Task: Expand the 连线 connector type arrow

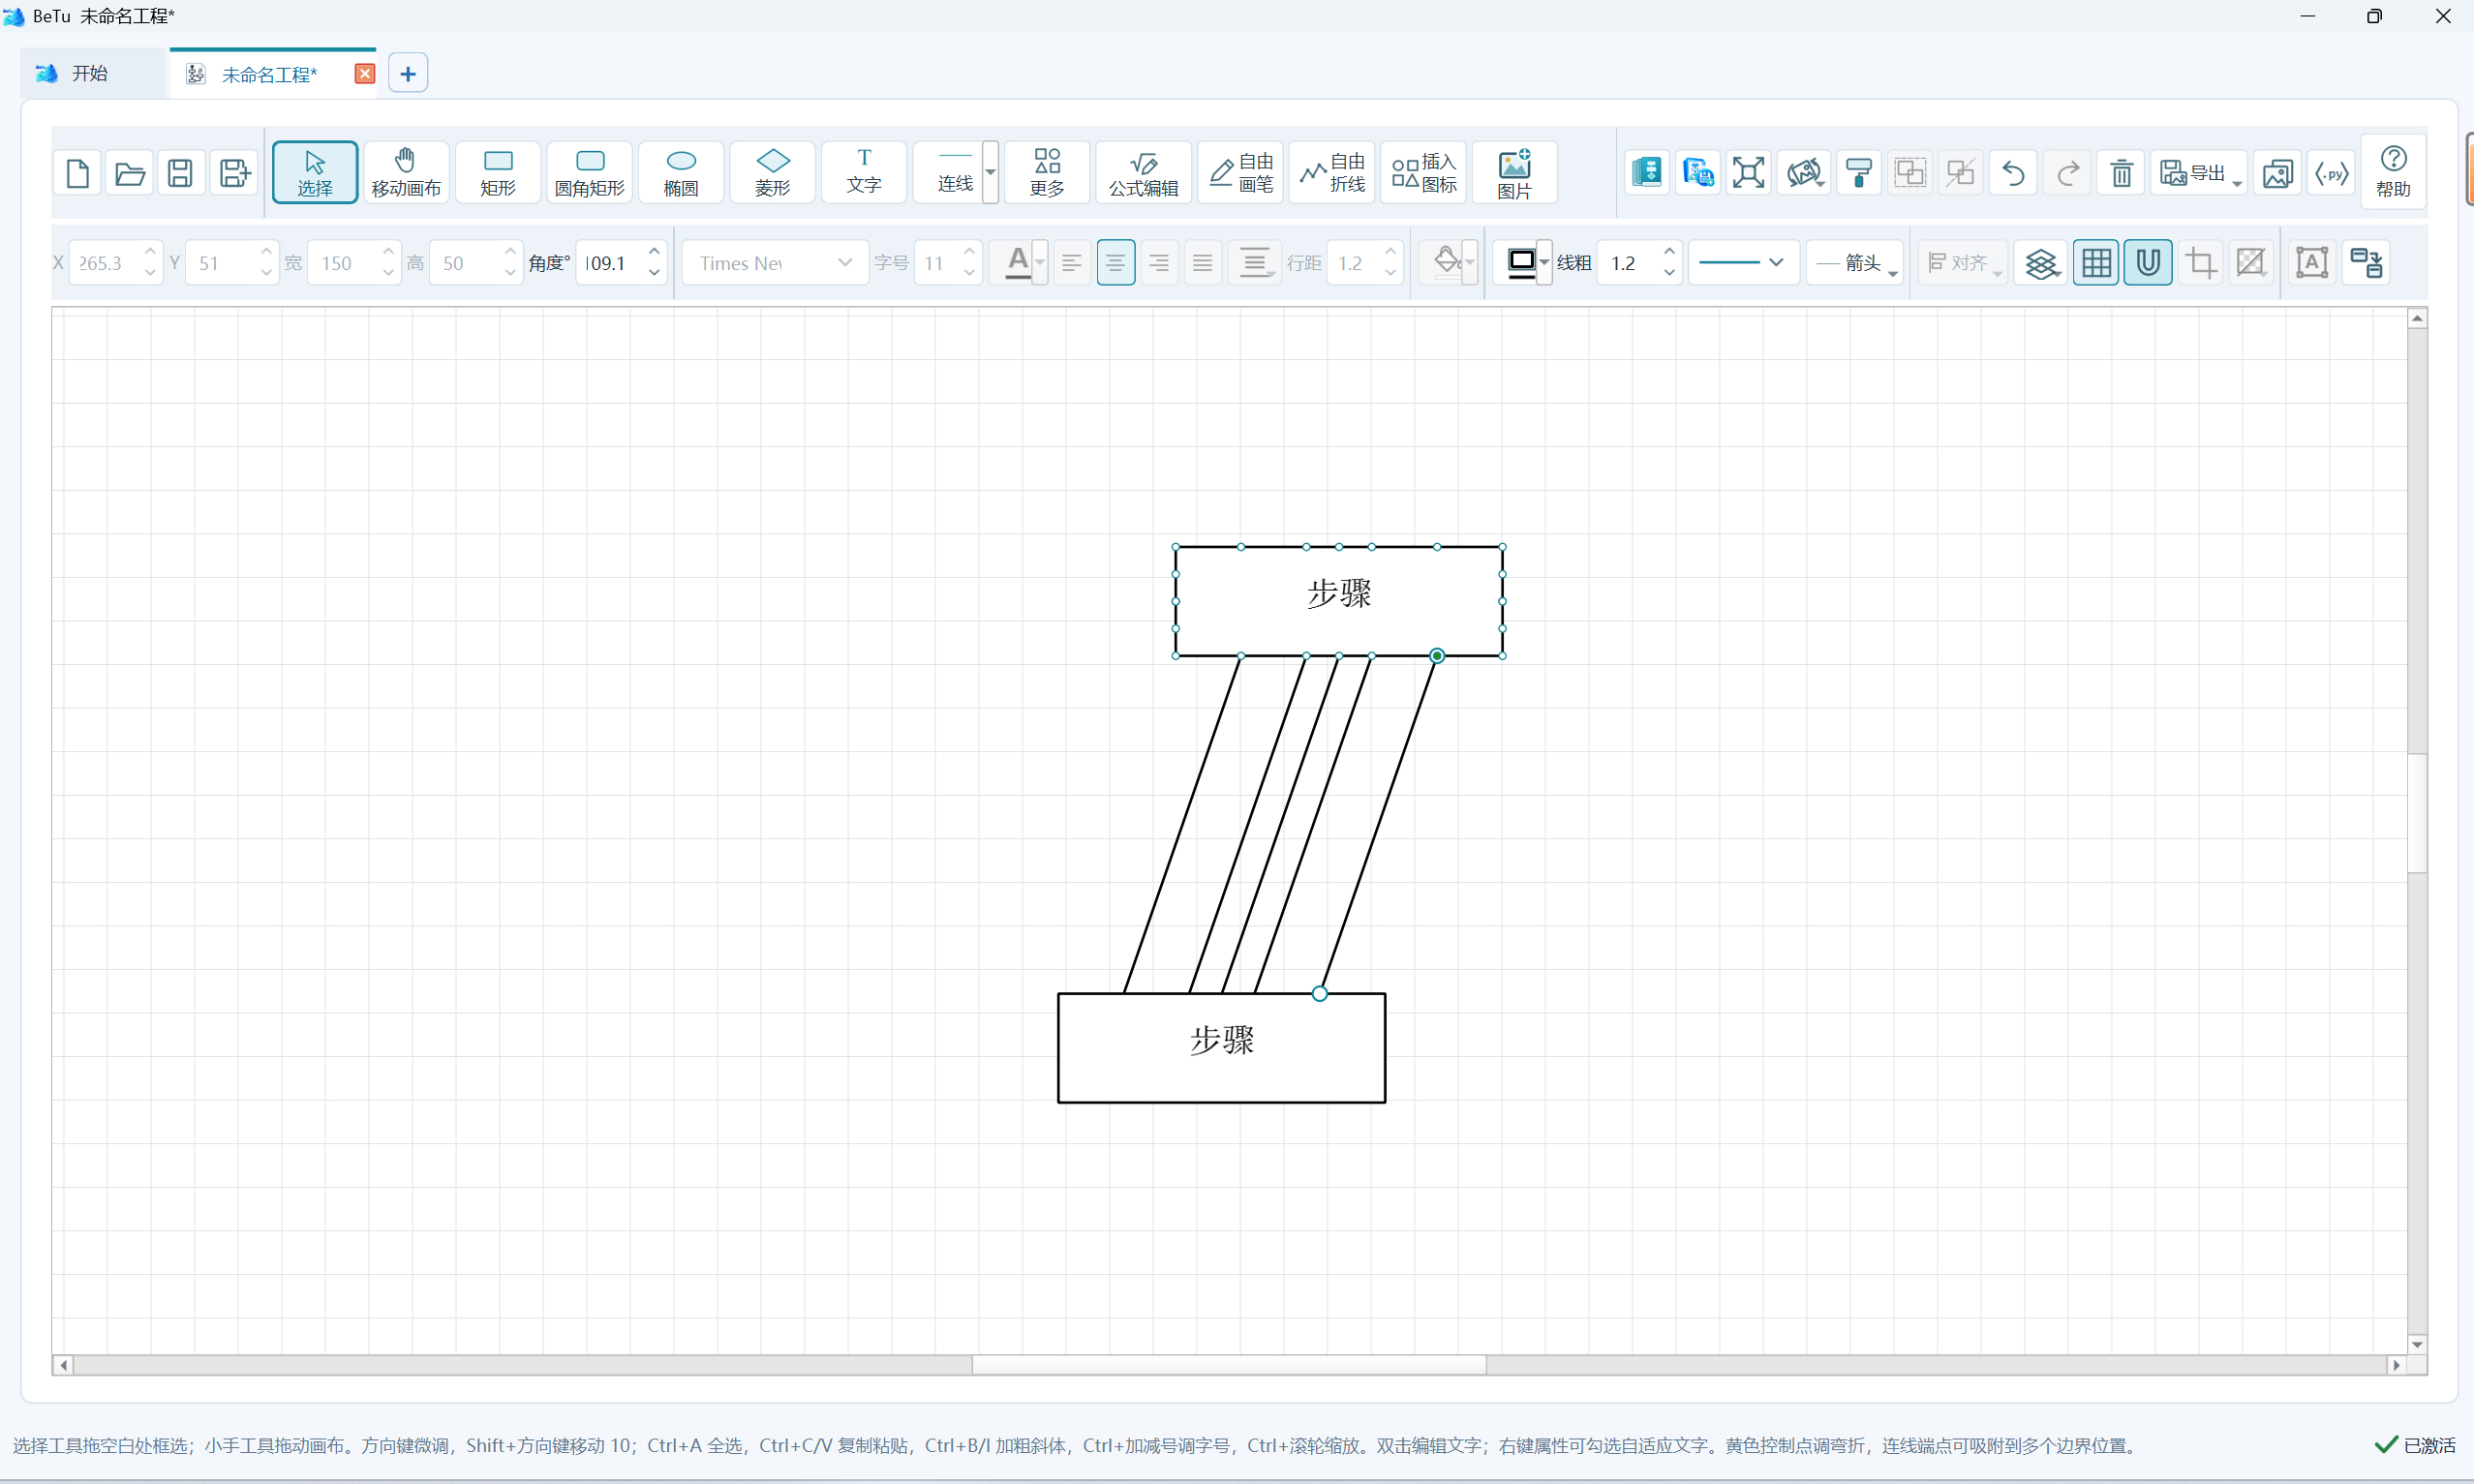Action: [x=990, y=172]
